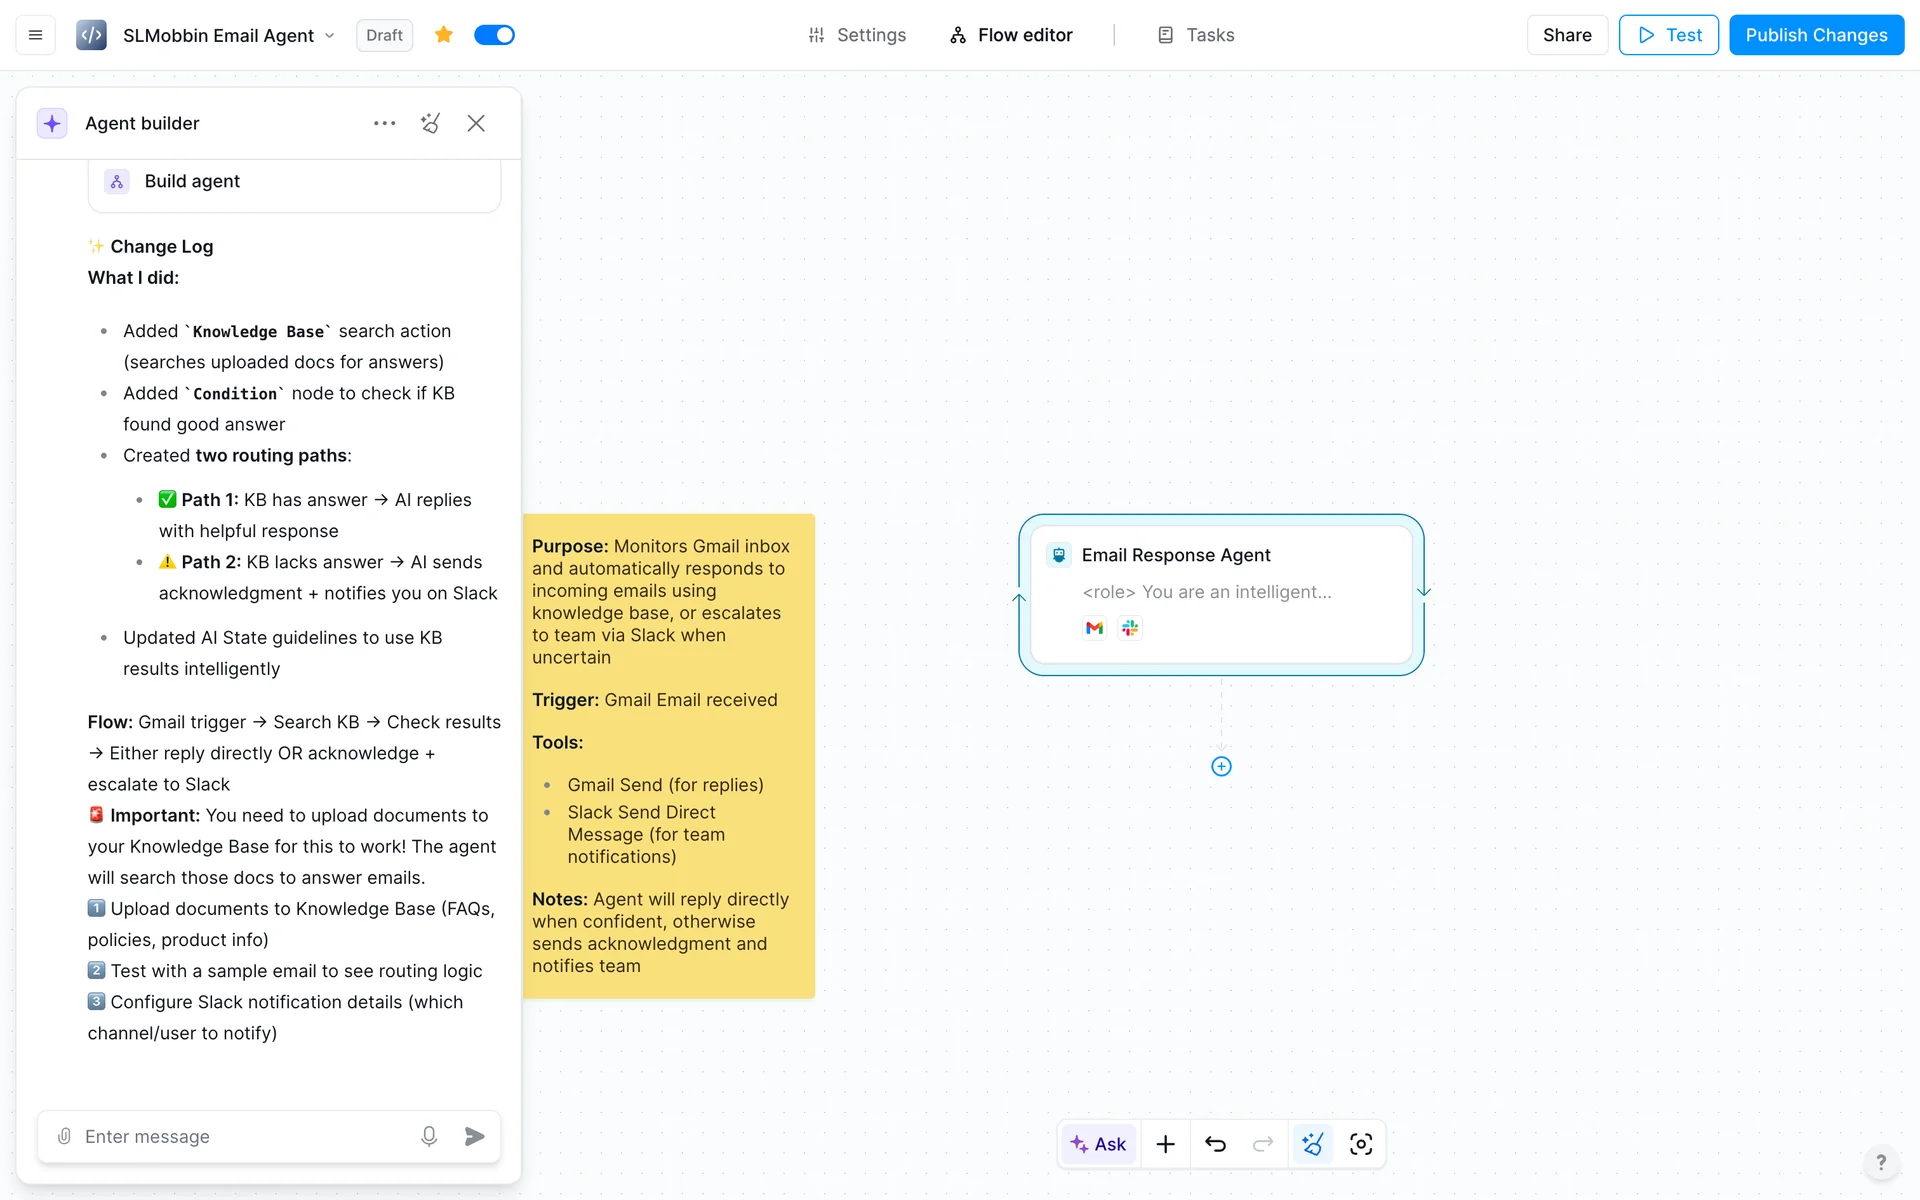Click the magic wand icon in Agent builder header
Screen dimensions: 1920x1200
coord(430,123)
